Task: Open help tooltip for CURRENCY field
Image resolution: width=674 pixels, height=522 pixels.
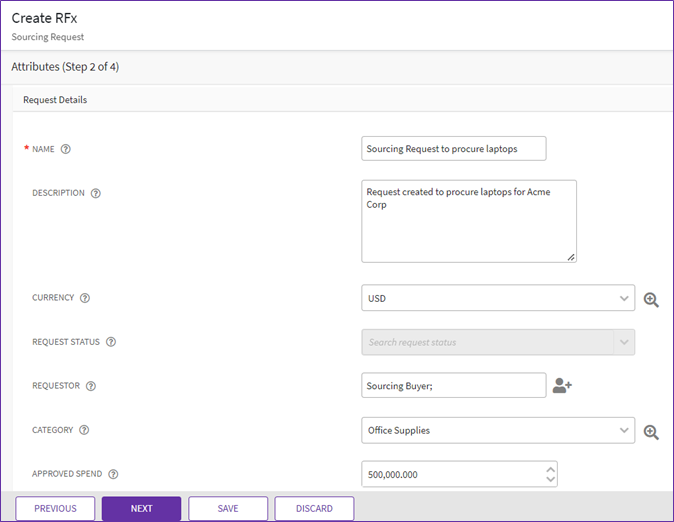Action: pyautogui.click(x=85, y=298)
